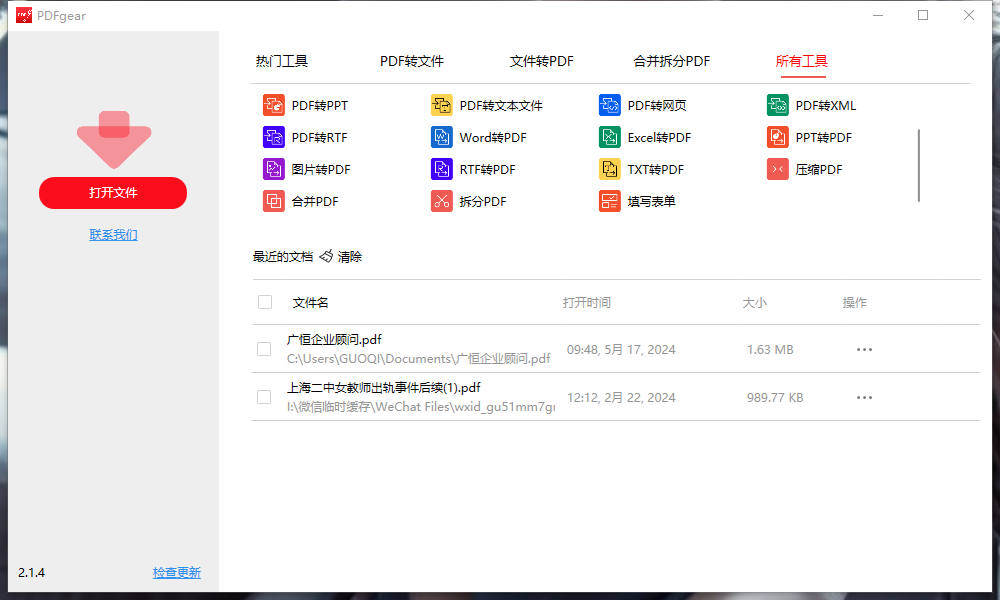
Task: Click the 最近的文档 heading
Action: click(x=283, y=256)
